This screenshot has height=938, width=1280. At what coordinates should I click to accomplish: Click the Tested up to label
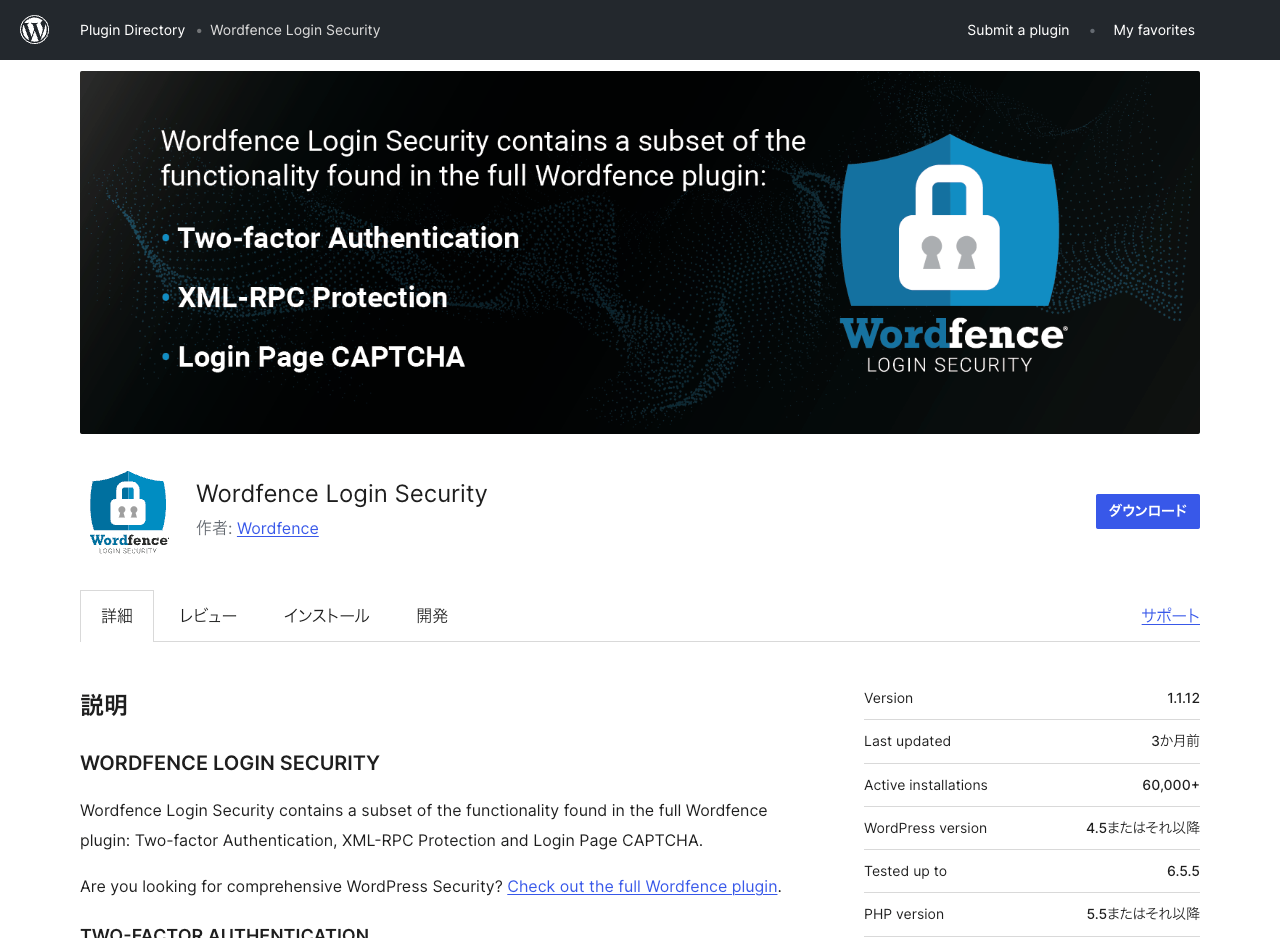tap(905, 871)
